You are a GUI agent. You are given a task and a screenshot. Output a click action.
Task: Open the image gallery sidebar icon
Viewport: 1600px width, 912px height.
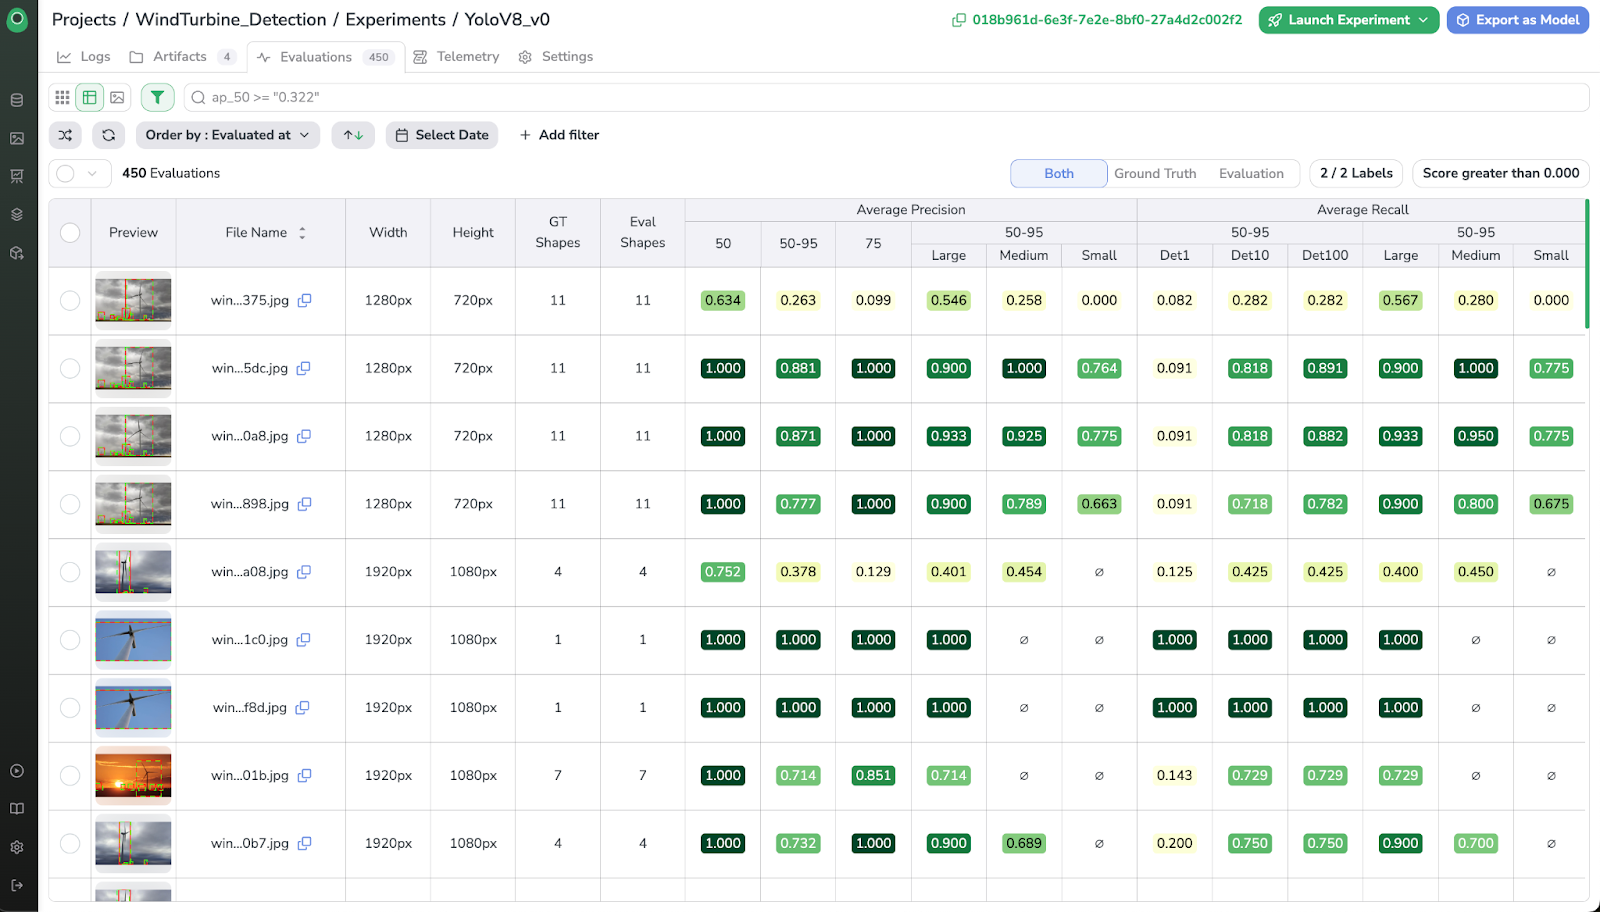[17, 138]
